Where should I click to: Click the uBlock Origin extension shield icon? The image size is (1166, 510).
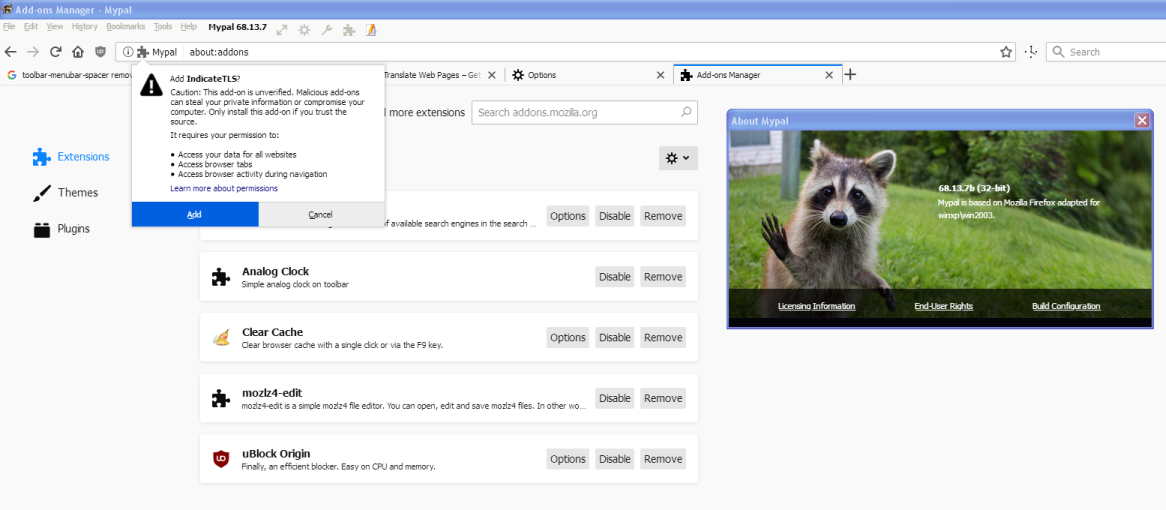[220, 459]
